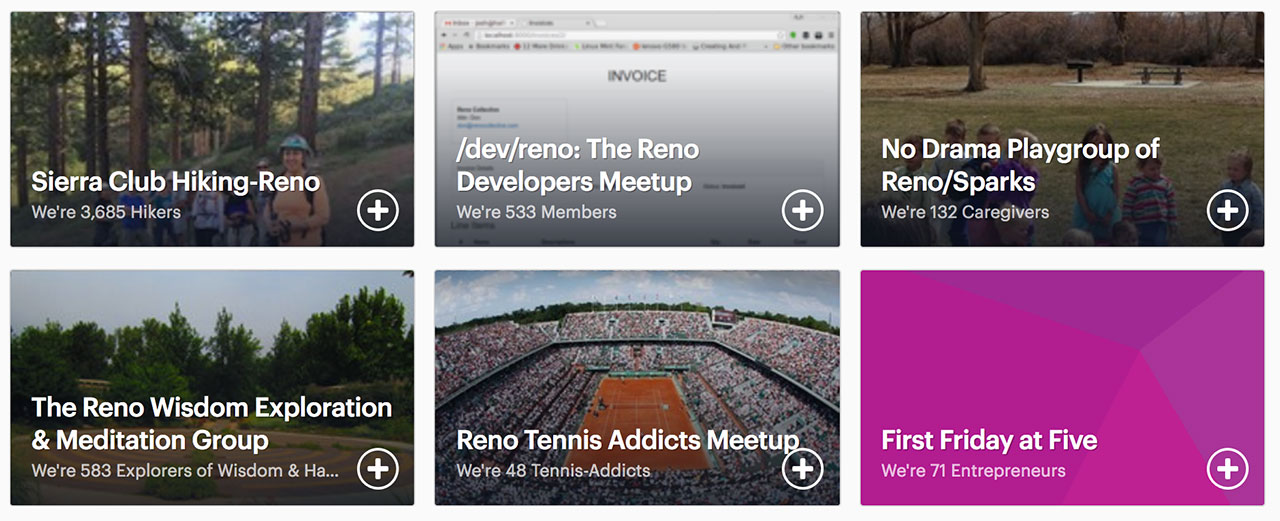
Task: Click "We're 132 Caregivers" text
Action: coord(965,212)
